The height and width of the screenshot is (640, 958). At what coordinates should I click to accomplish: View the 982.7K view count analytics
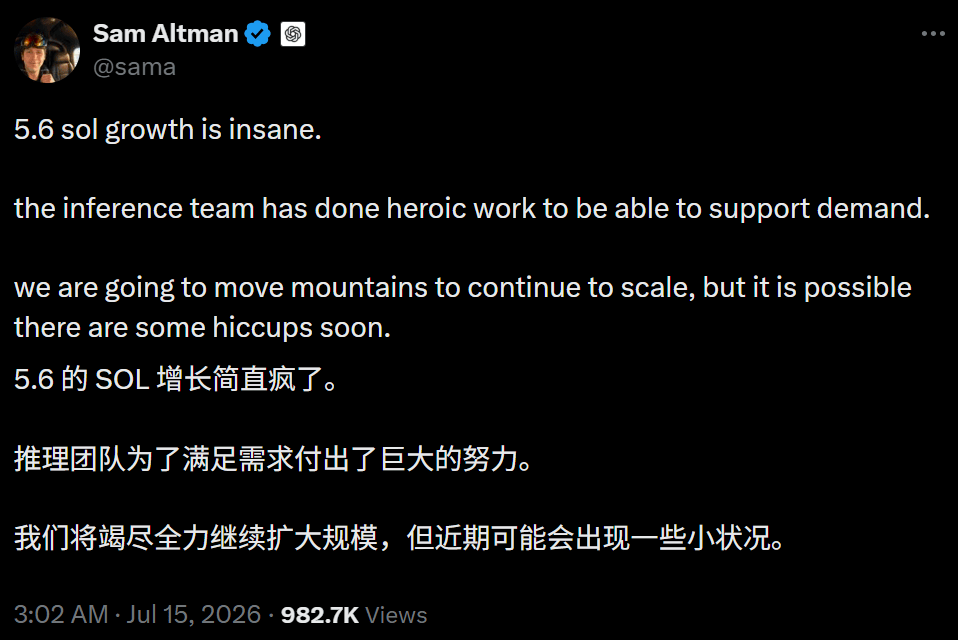coord(320,615)
